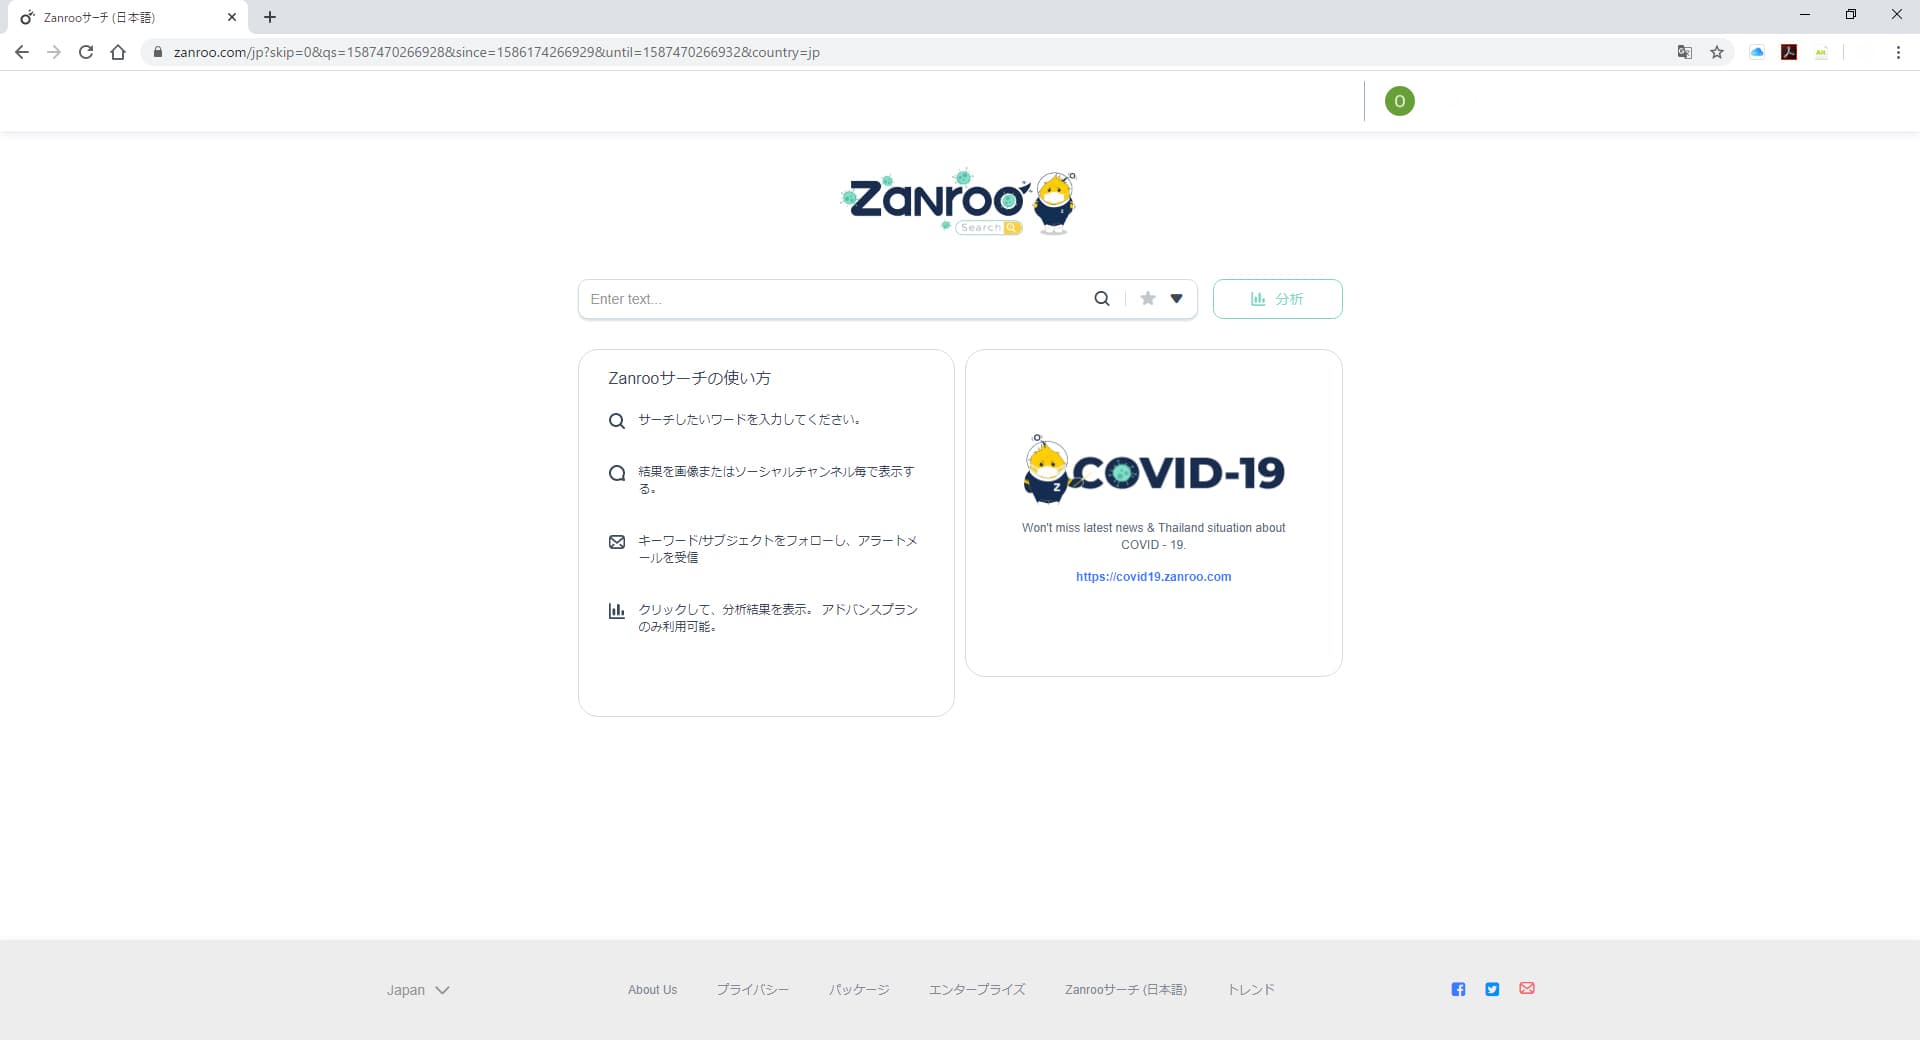Click the magnifier search icon in search box
1920x1040 pixels.
[x=1101, y=298]
